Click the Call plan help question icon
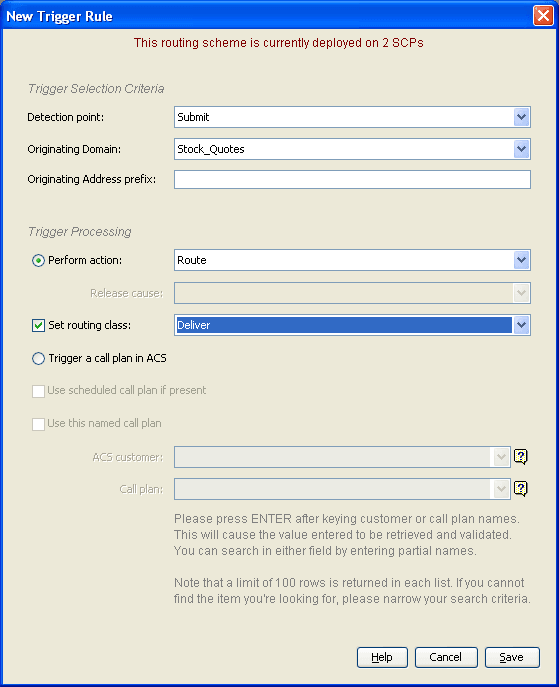 (520, 488)
